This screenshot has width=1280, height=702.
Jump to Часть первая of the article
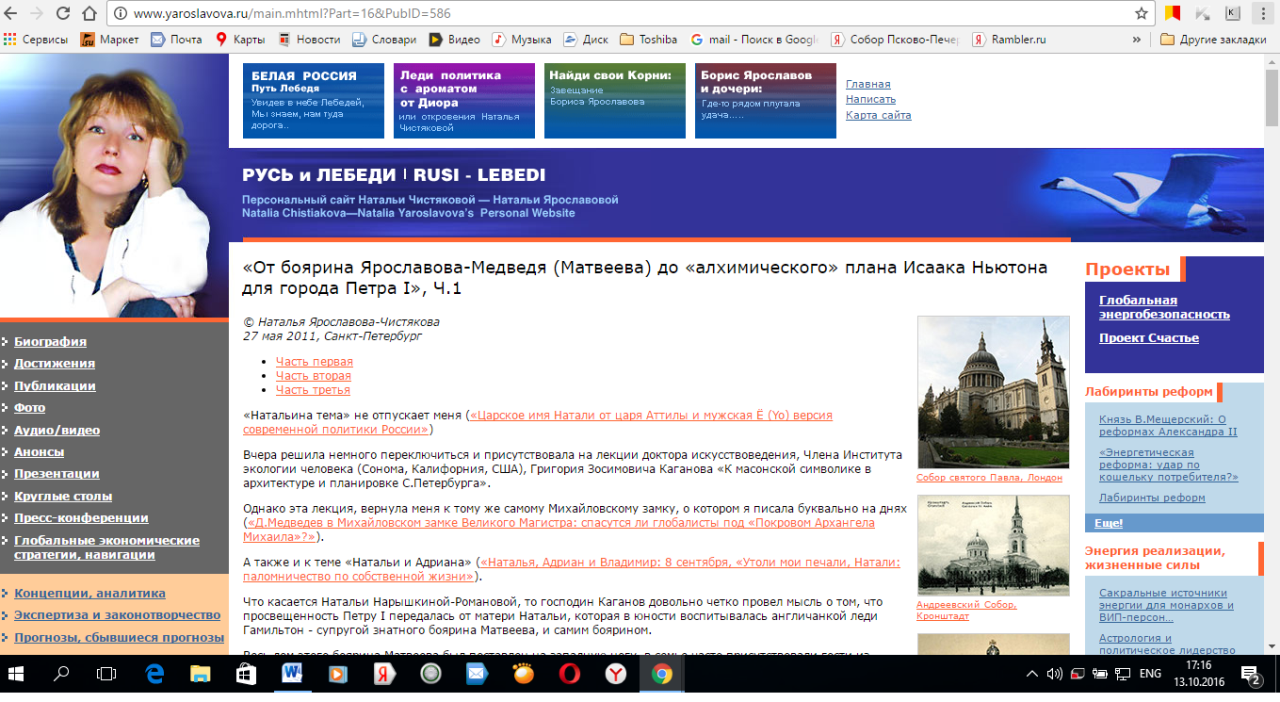point(314,362)
